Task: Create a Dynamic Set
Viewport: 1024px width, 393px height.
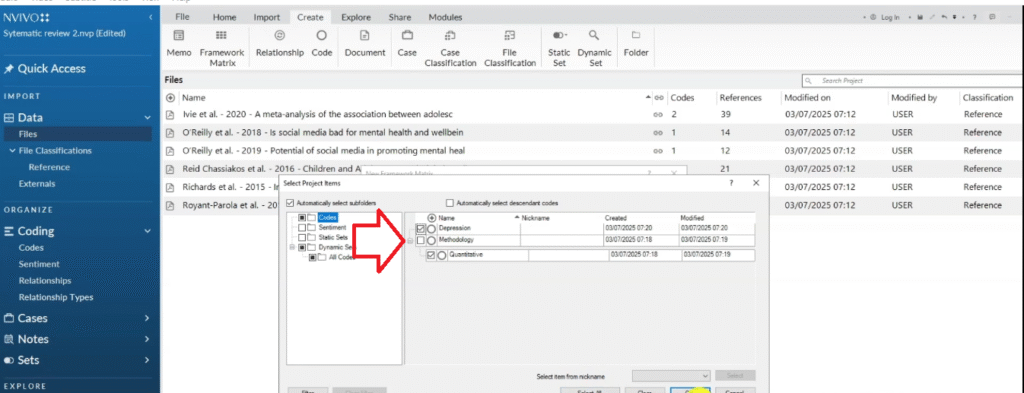Action: tap(594, 48)
